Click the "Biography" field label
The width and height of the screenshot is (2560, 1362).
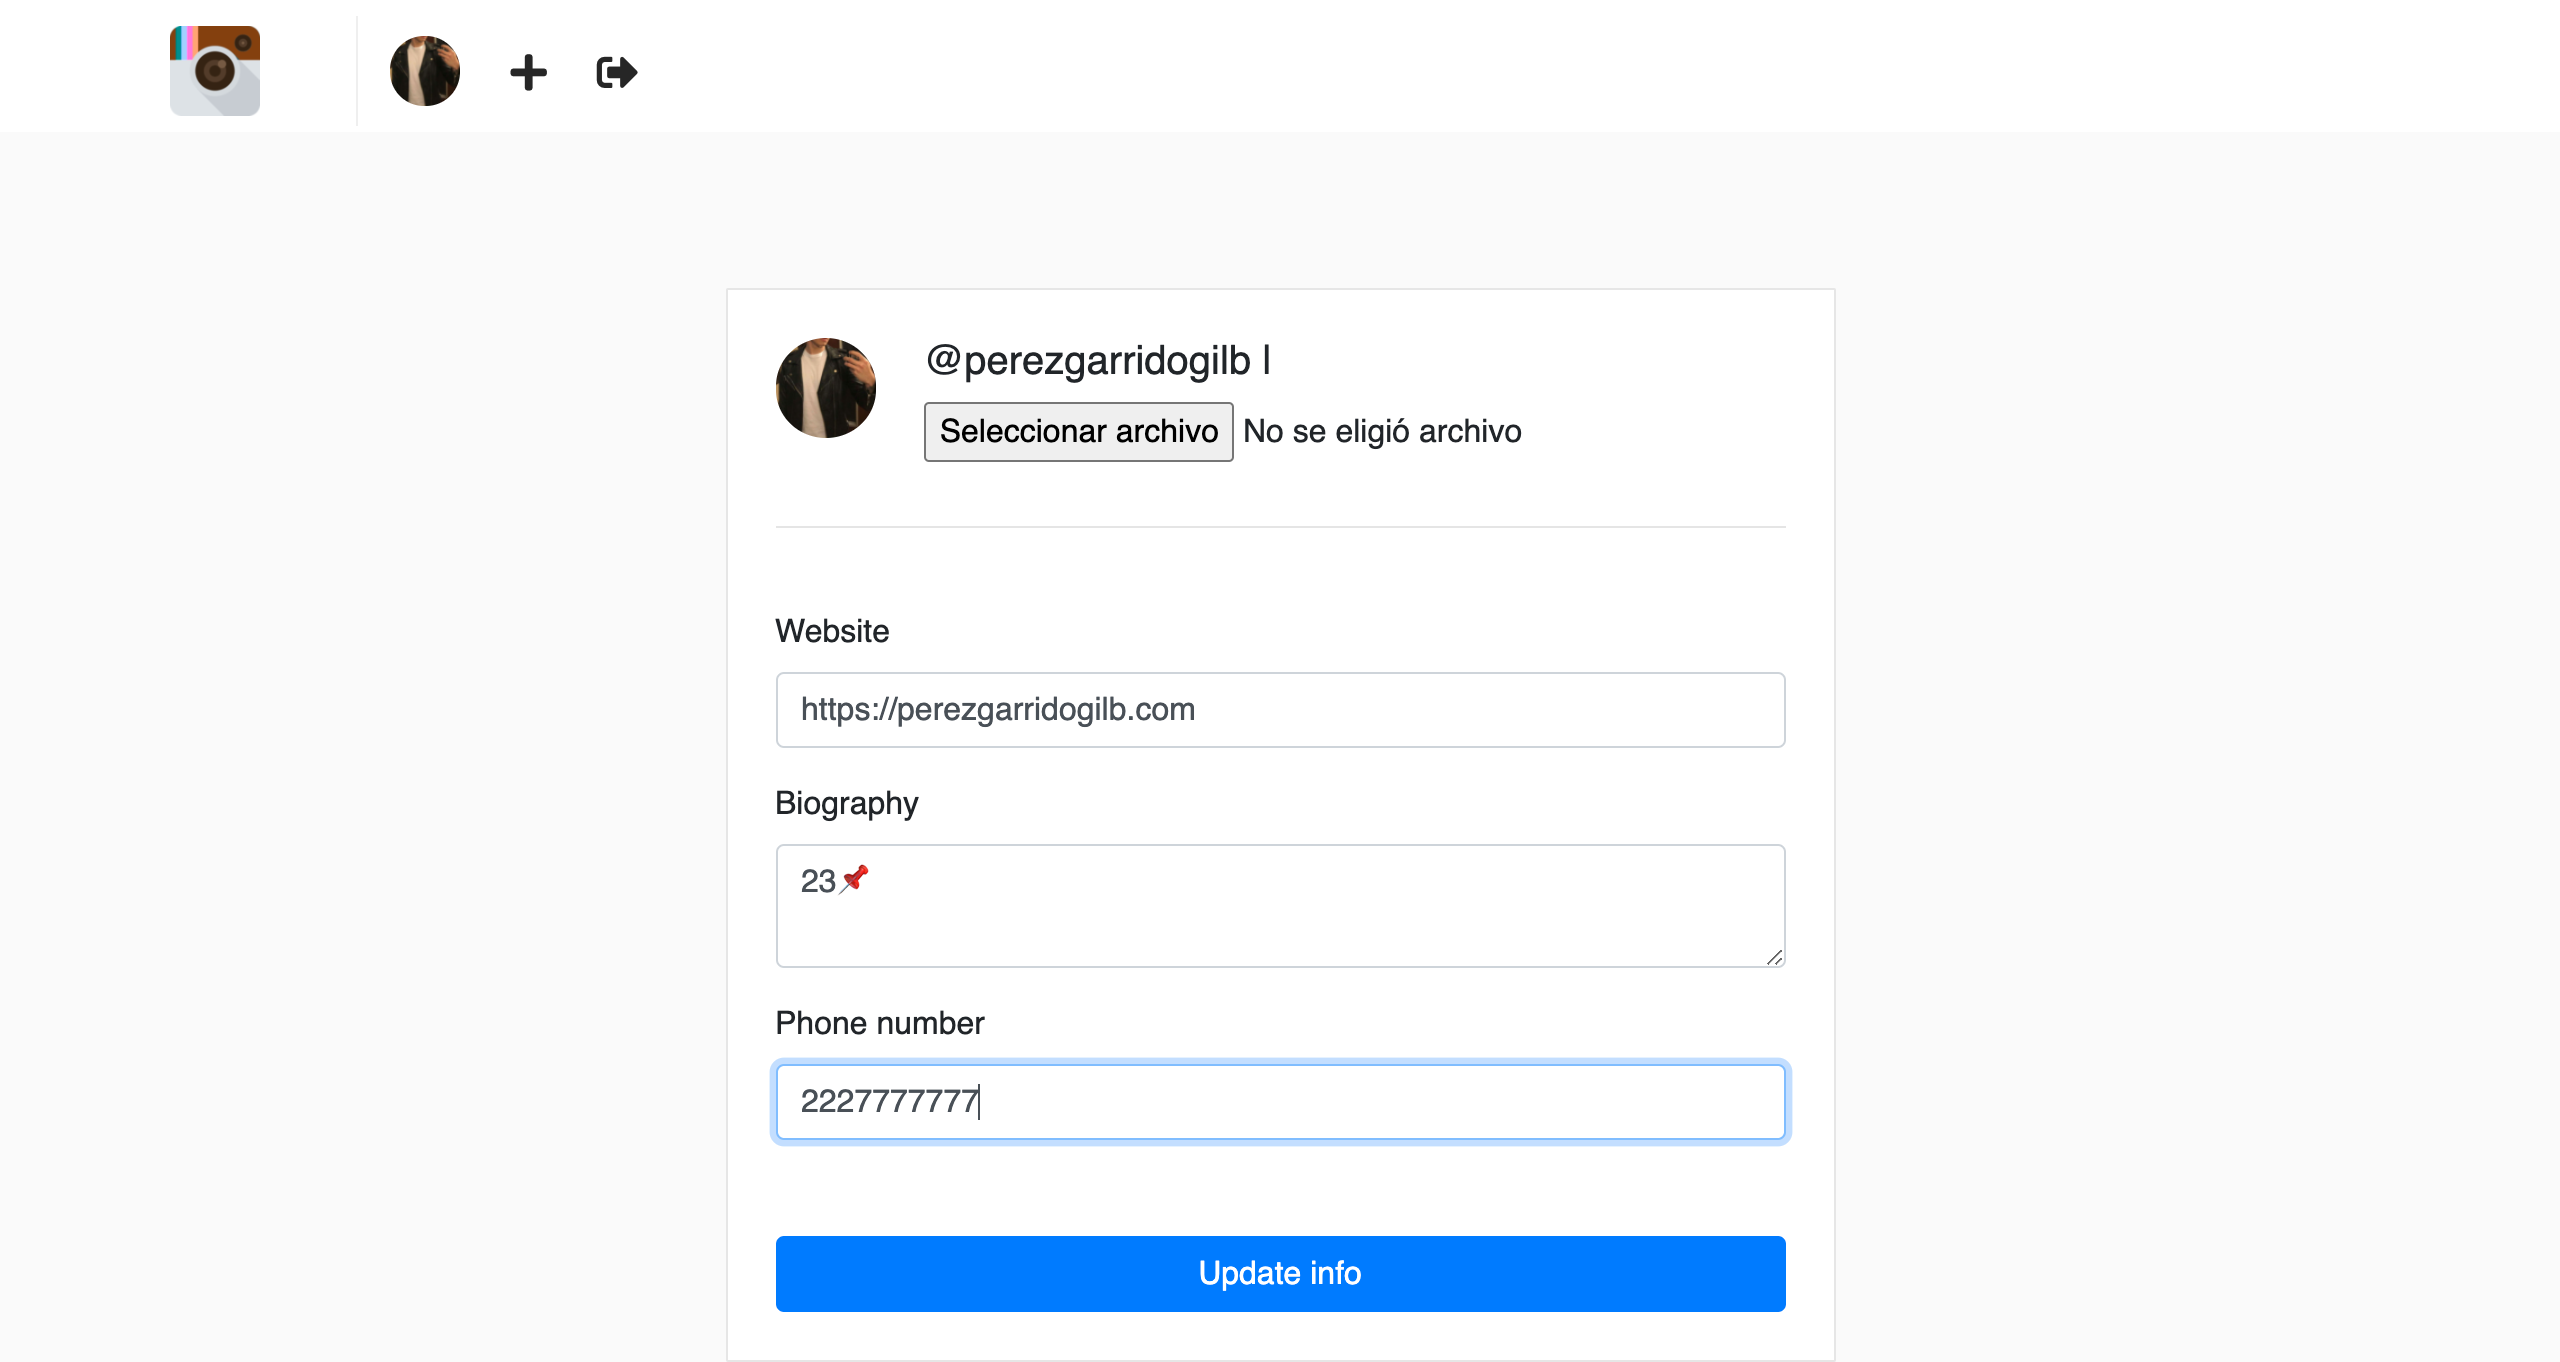tap(846, 803)
